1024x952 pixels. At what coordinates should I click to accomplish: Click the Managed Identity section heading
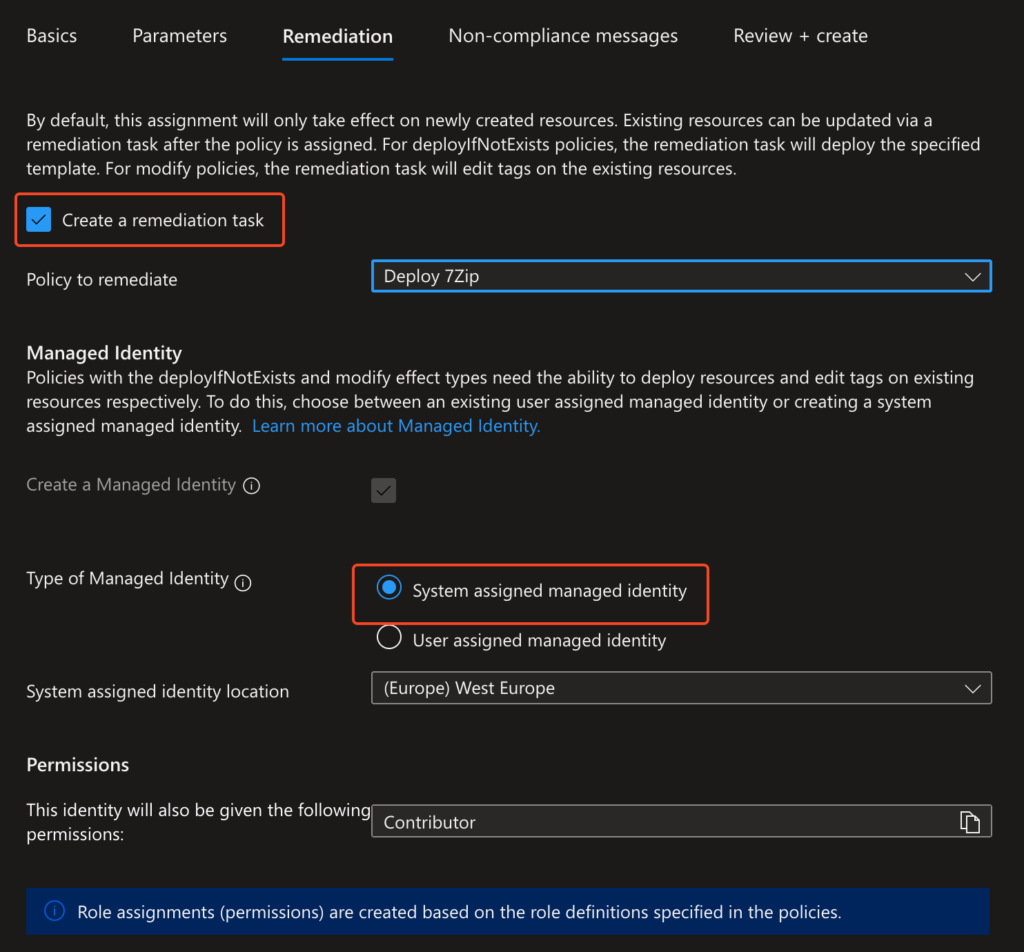[x=104, y=353]
